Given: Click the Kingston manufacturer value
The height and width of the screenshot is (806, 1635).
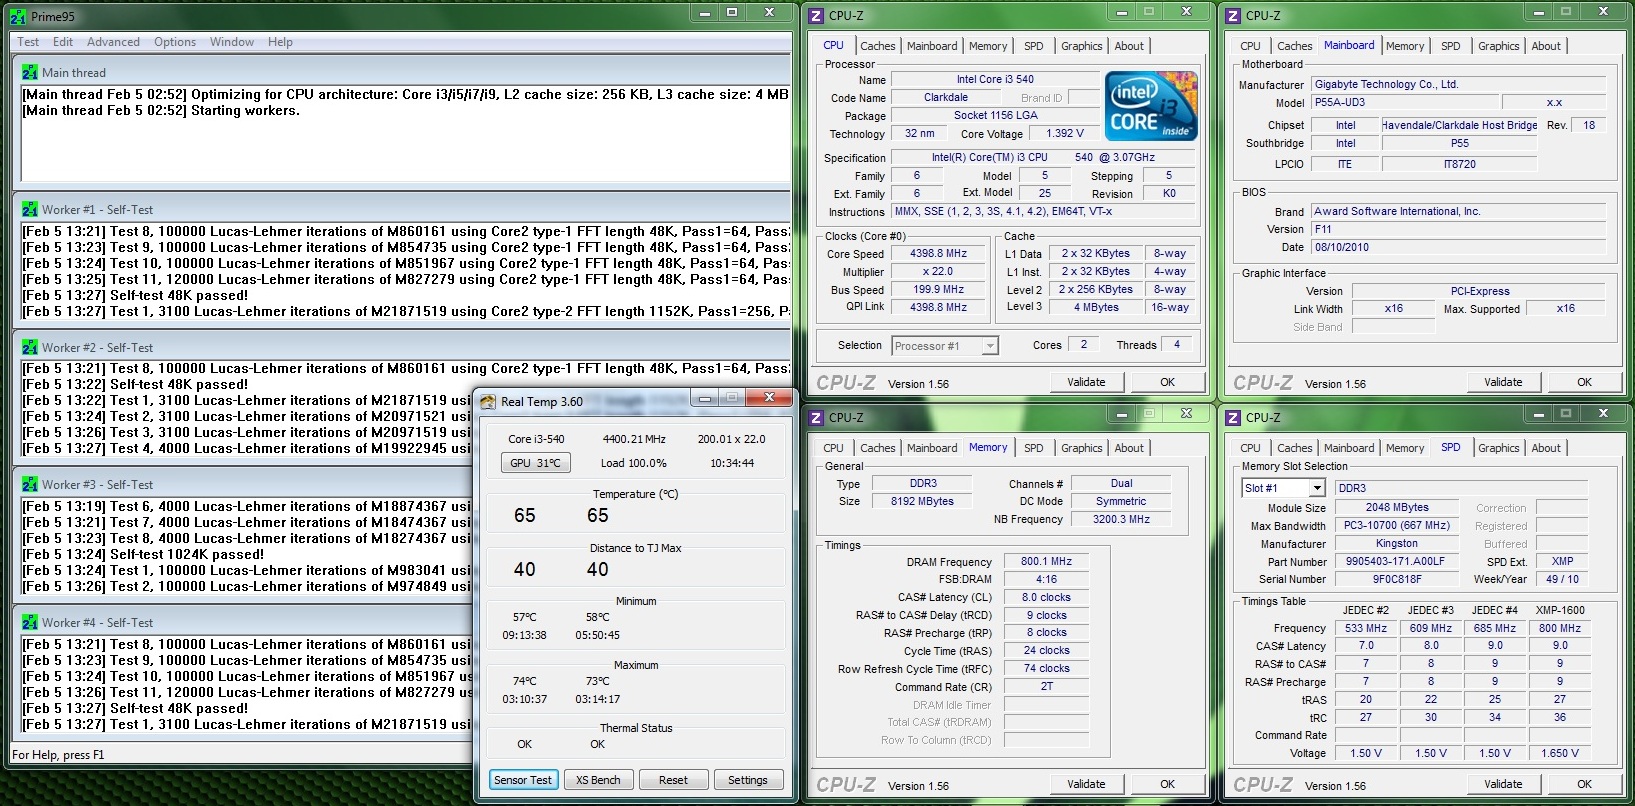Looking at the screenshot, I should click(x=1397, y=544).
